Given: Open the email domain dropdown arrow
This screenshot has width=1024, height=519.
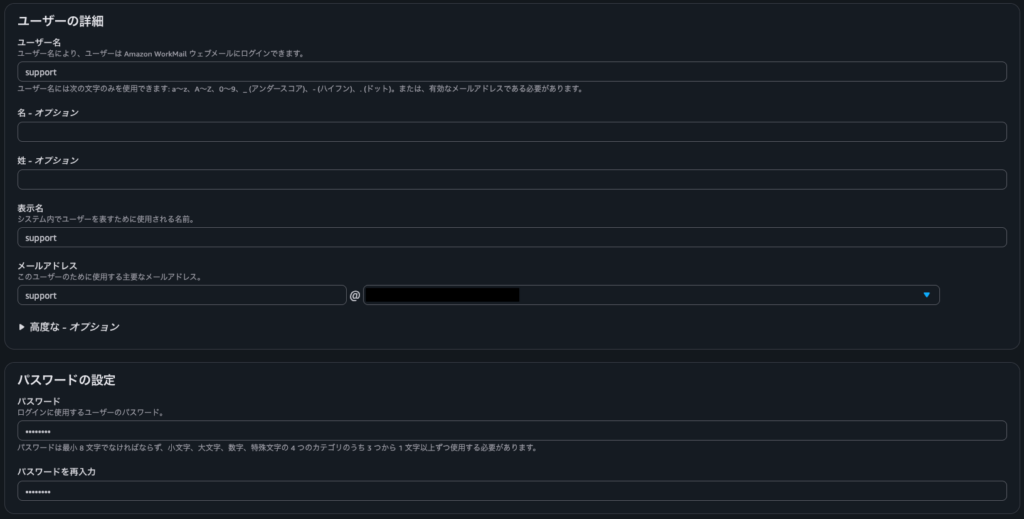Looking at the screenshot, I should click(926, 295).
